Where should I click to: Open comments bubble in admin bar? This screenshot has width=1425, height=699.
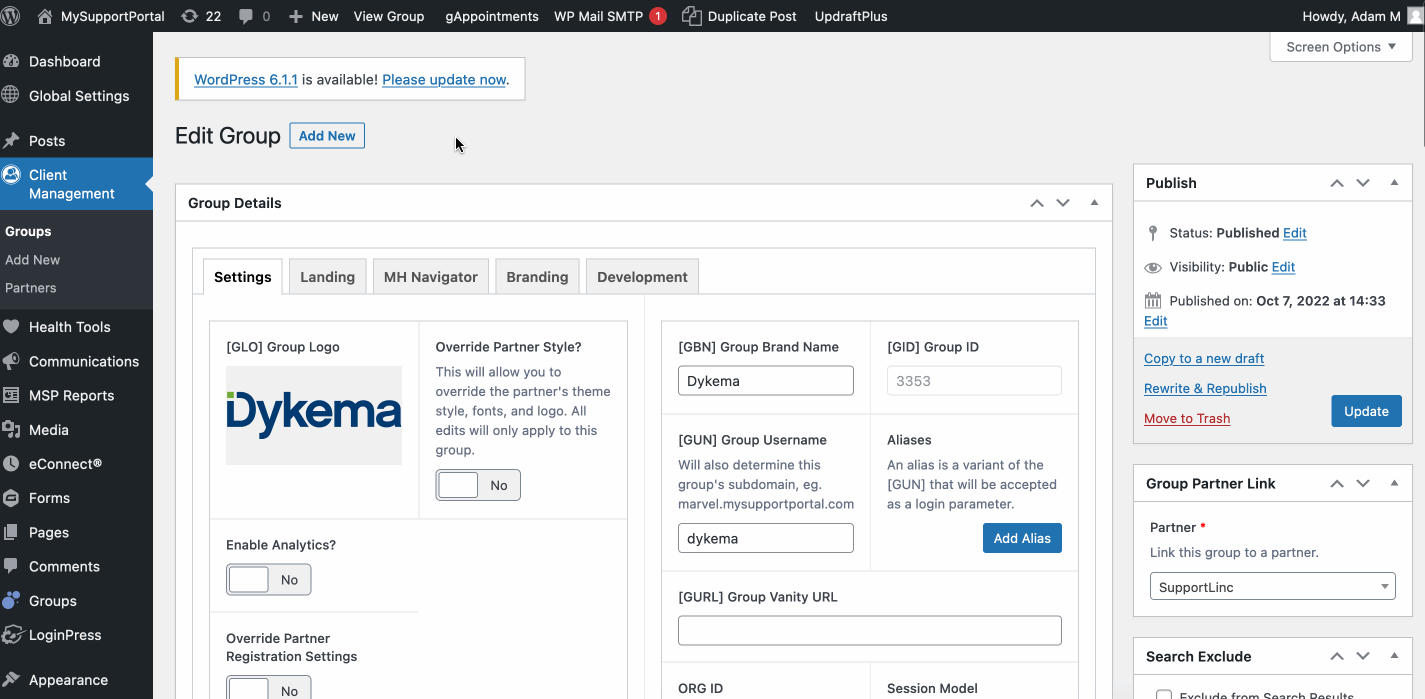pos(245,16)
